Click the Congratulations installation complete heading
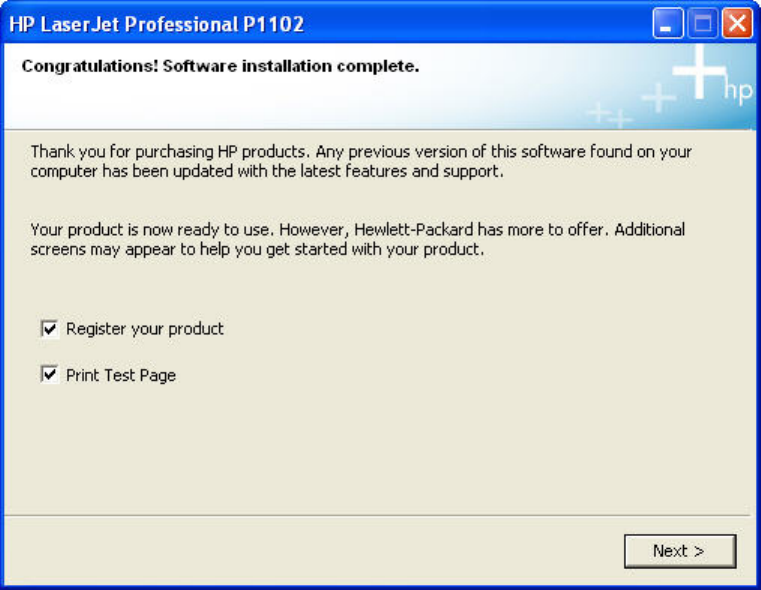This screenshot has height=590, width=761. click(x=220, y=67)
